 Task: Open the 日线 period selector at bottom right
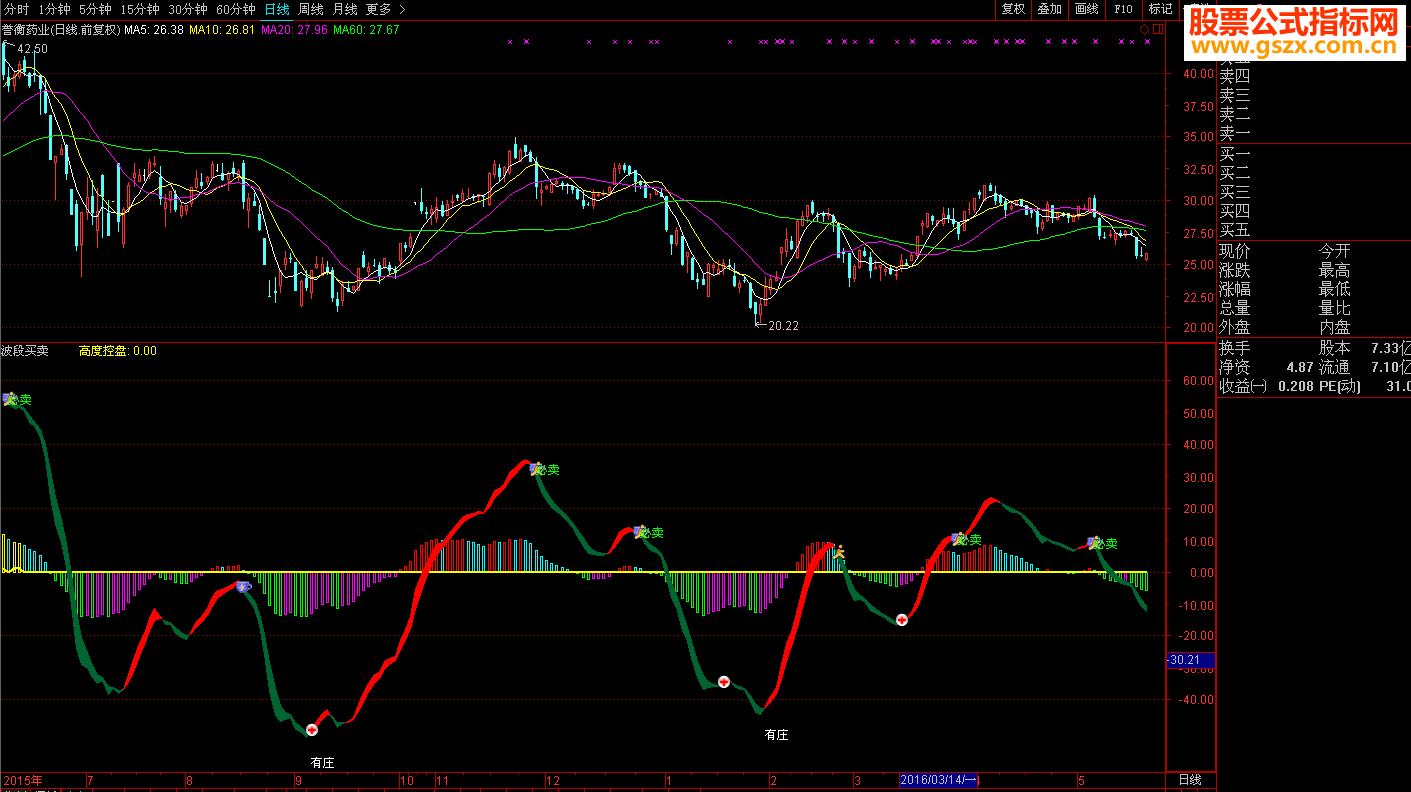[x=1190, y=780]
